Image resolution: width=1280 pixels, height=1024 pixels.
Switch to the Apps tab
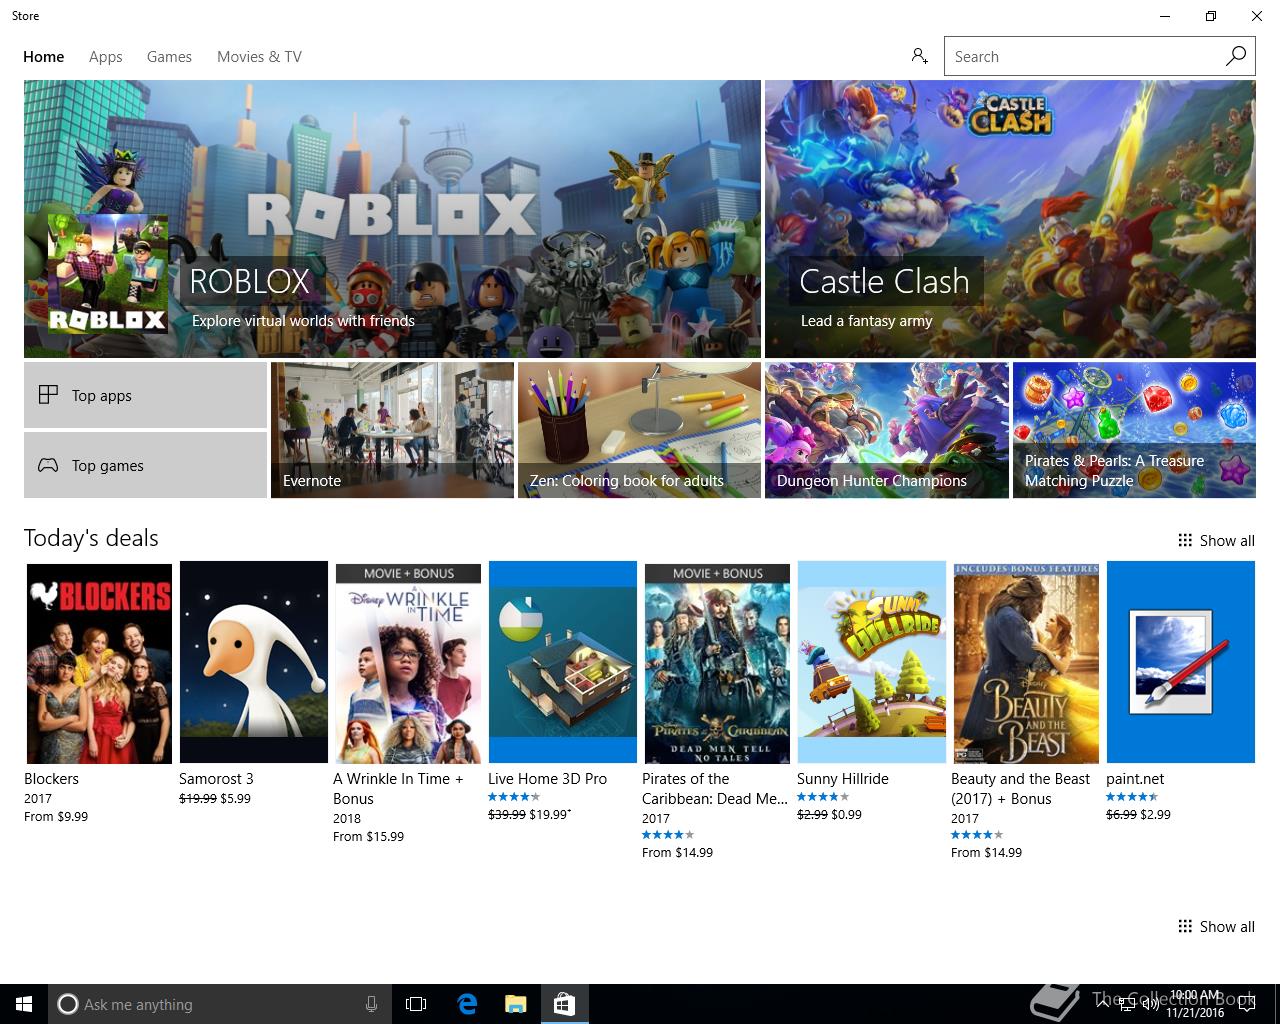pos(106,57)
